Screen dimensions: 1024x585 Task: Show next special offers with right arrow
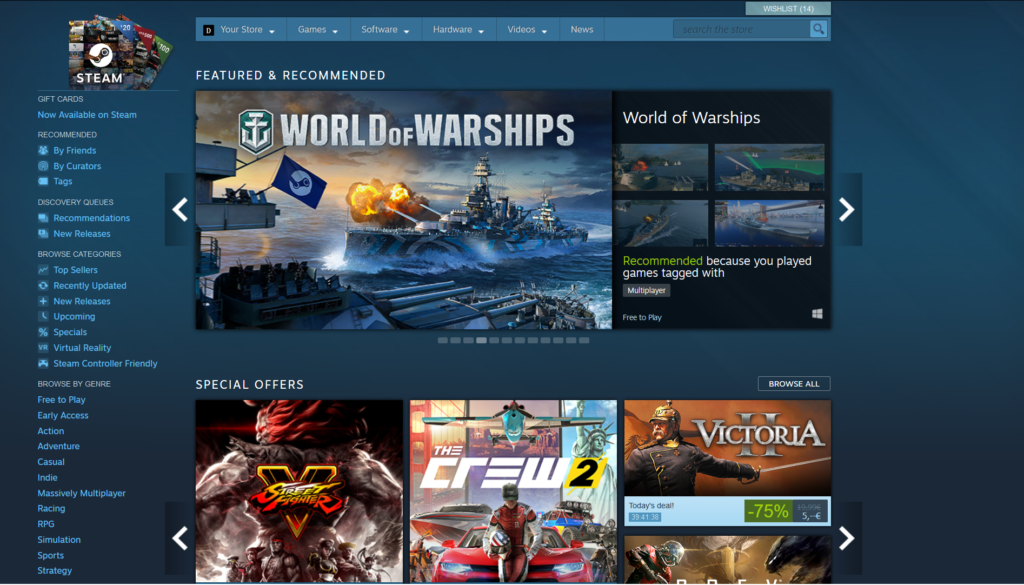(846, 538)
